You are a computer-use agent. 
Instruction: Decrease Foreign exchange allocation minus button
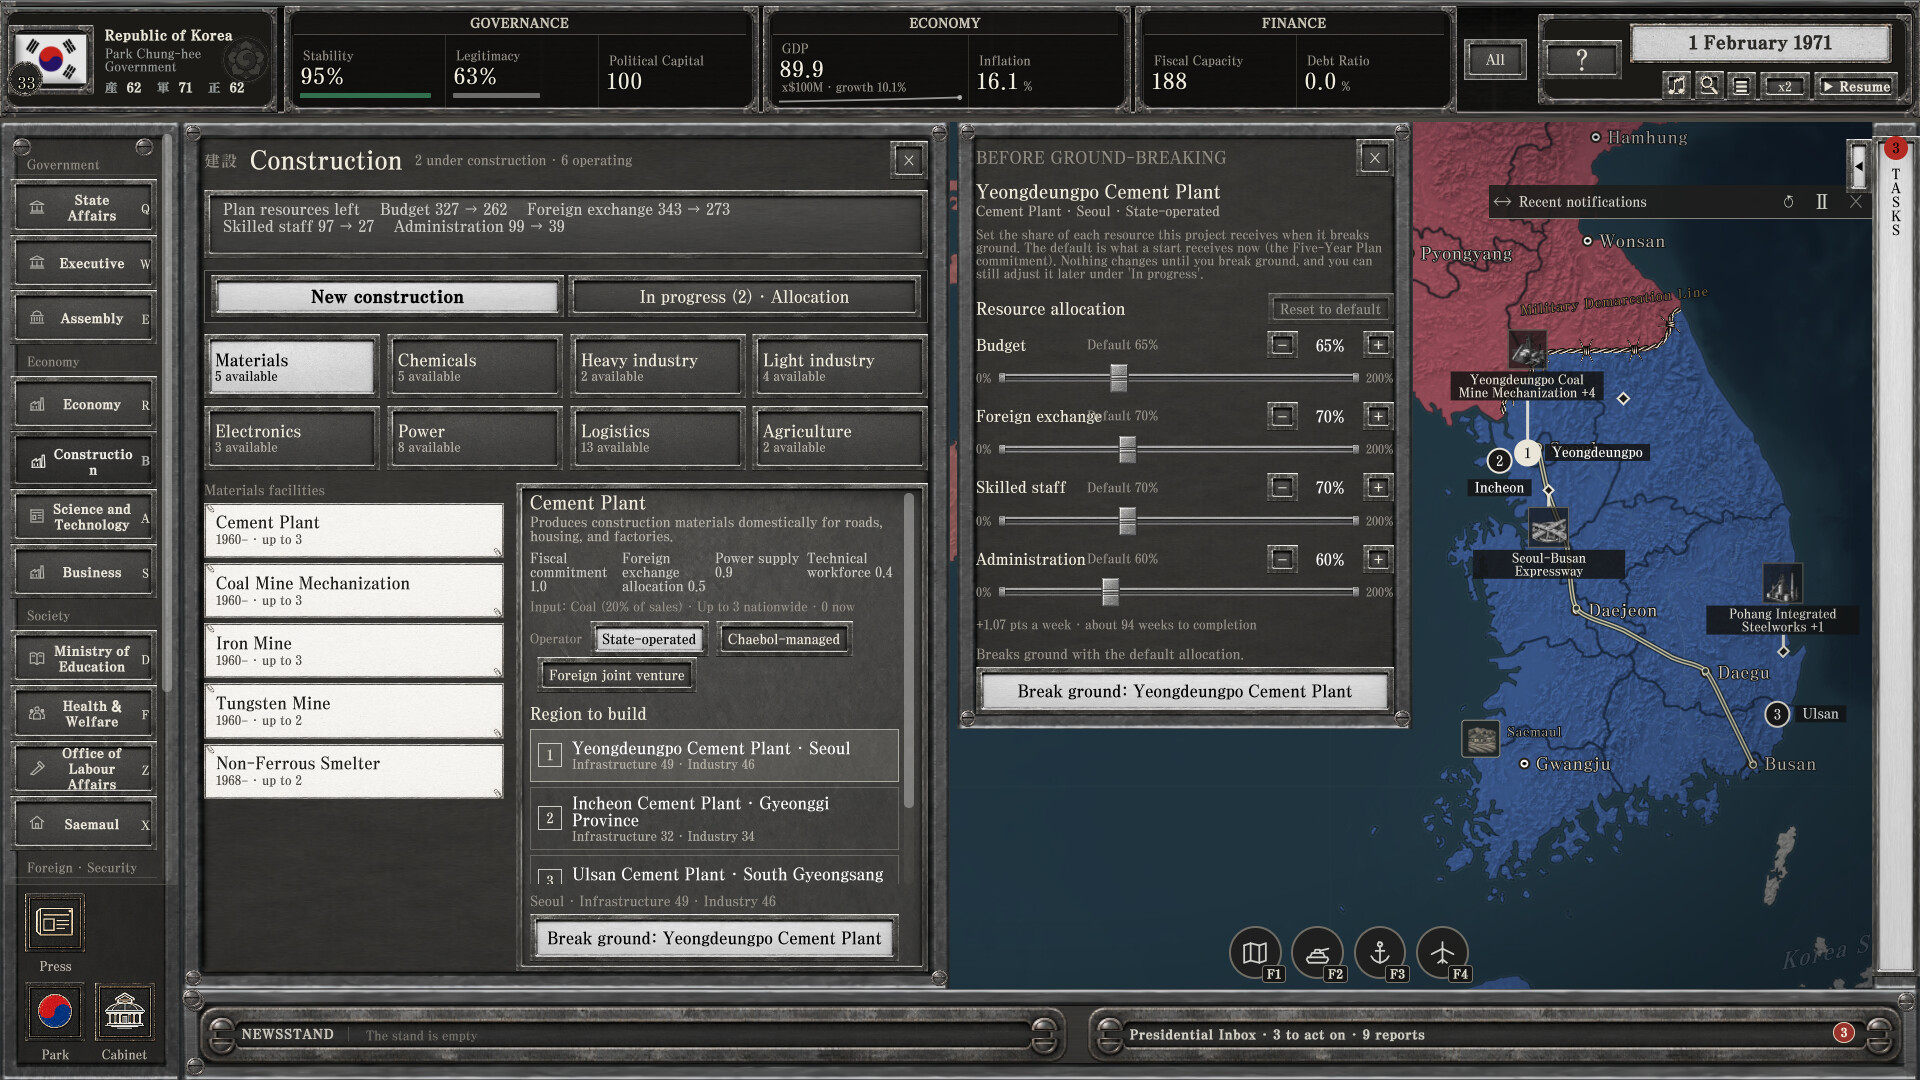coord(1282,416)
